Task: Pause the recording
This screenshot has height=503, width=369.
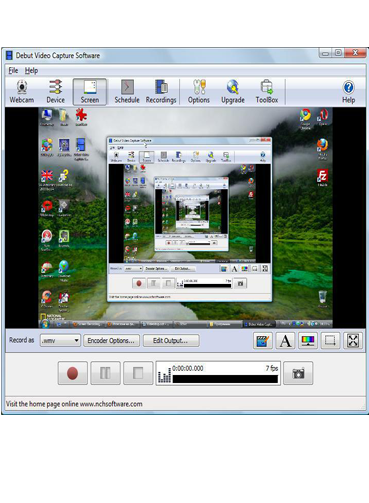Action: 105,373
